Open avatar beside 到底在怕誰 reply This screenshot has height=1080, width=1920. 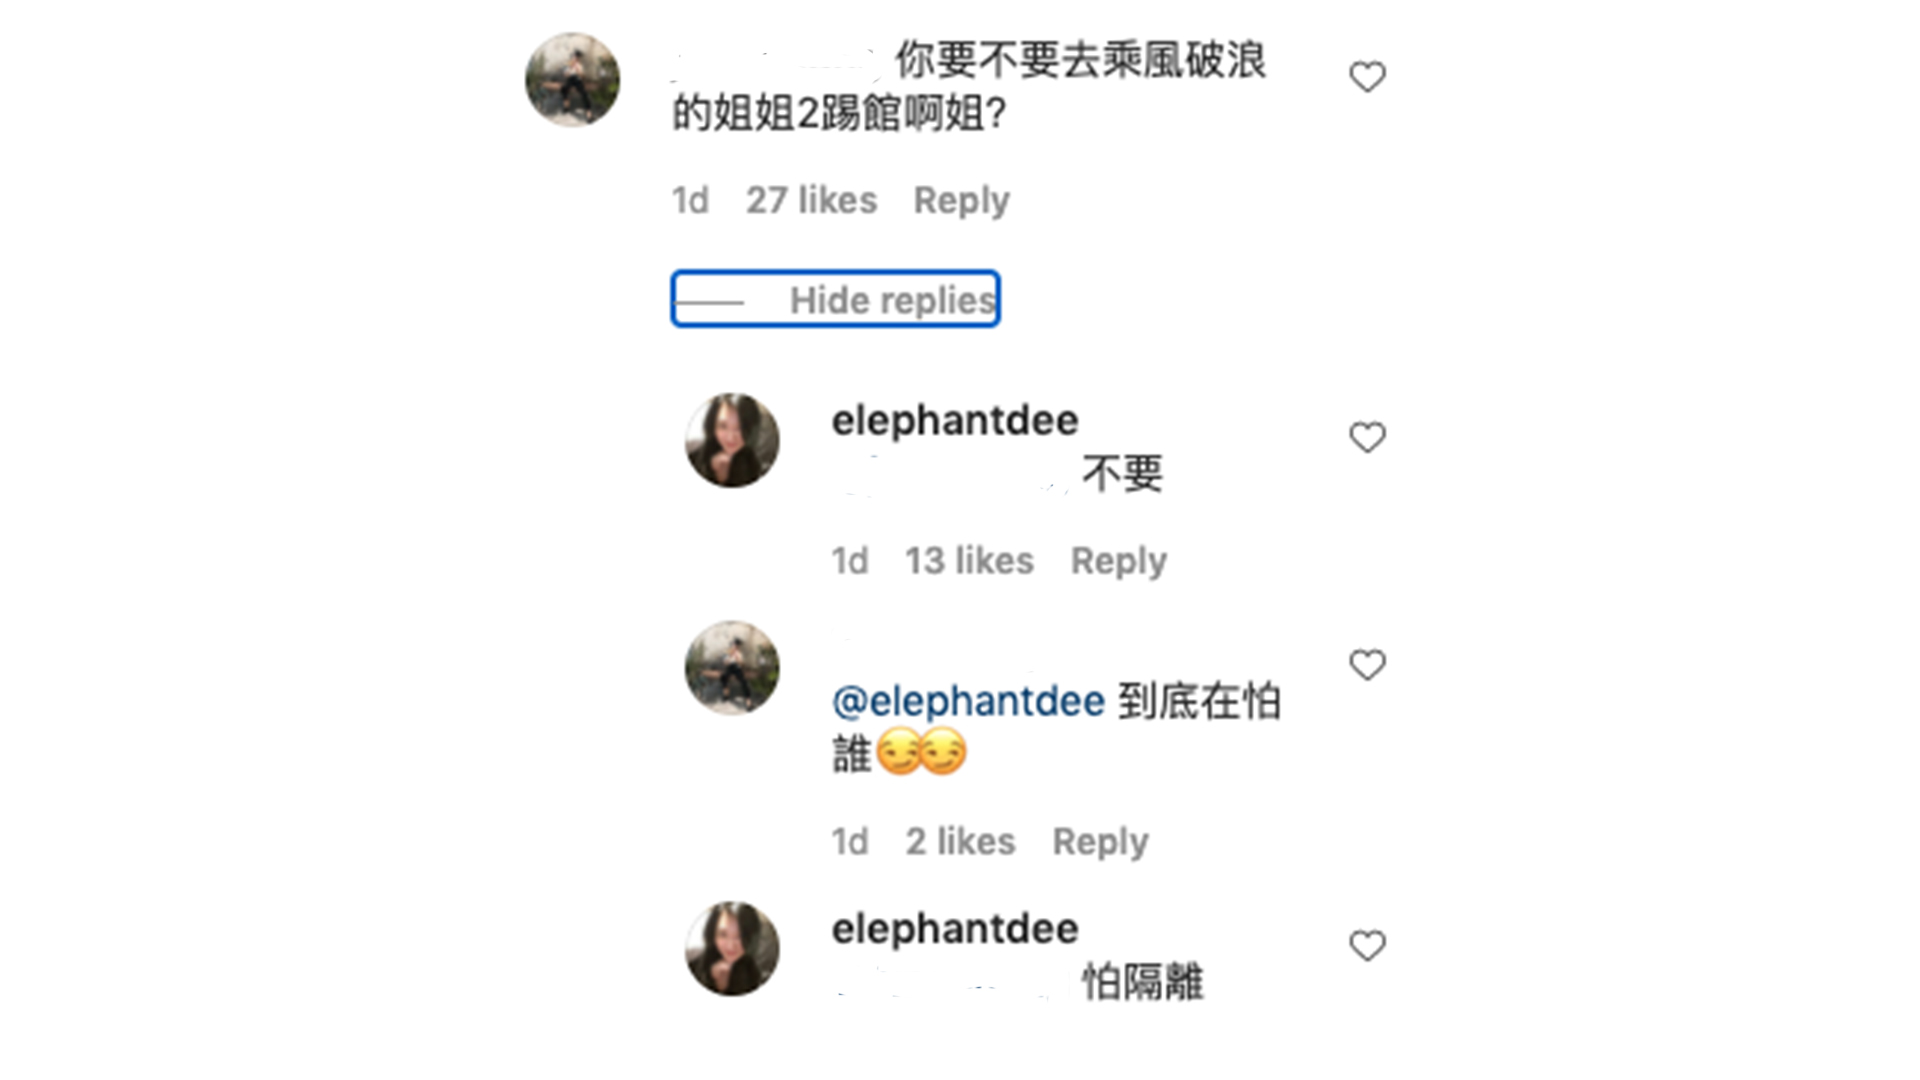[732, 668]
